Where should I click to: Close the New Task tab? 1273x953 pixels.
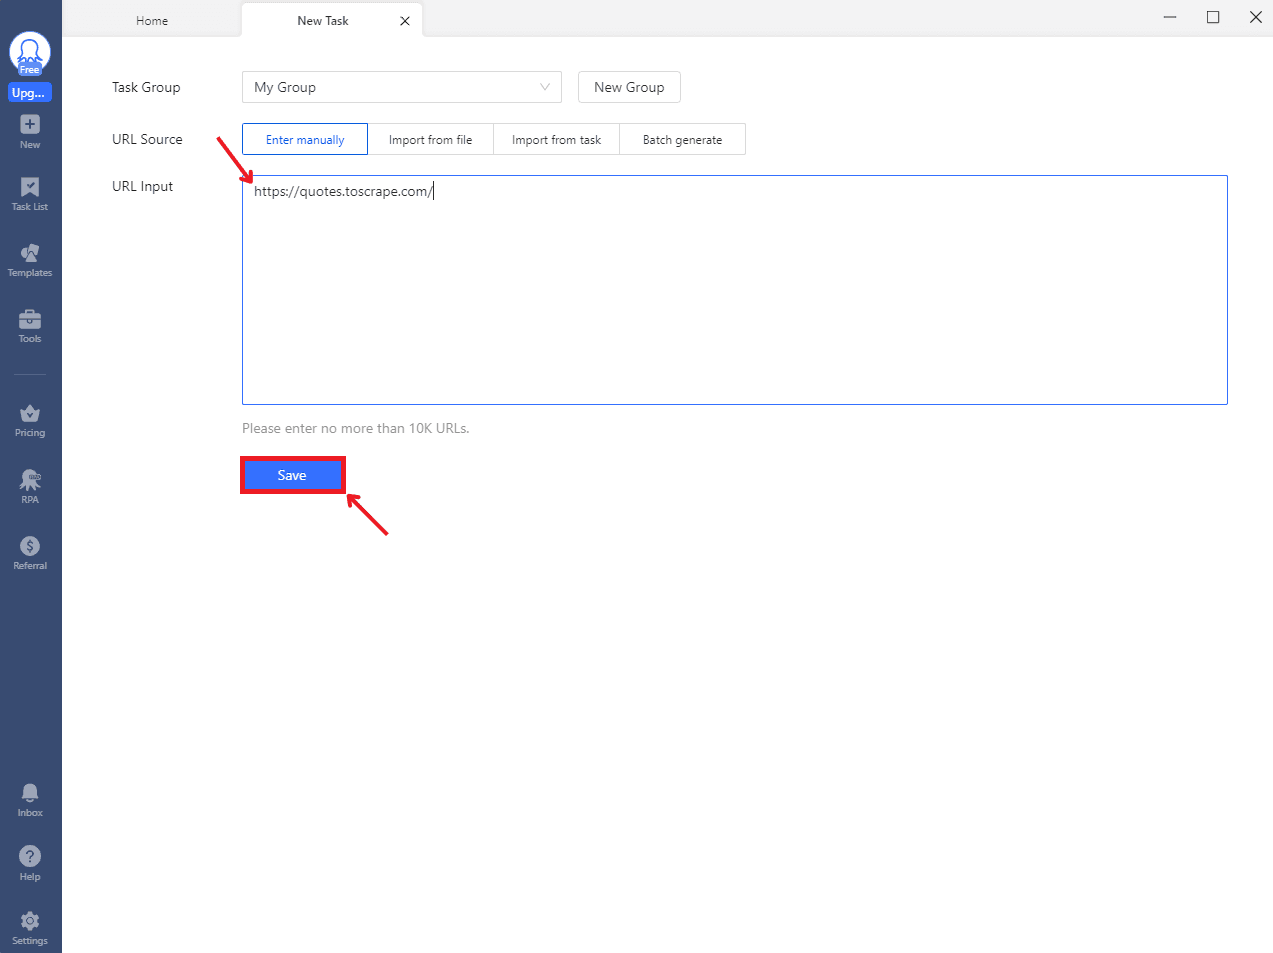click(405, 21)
